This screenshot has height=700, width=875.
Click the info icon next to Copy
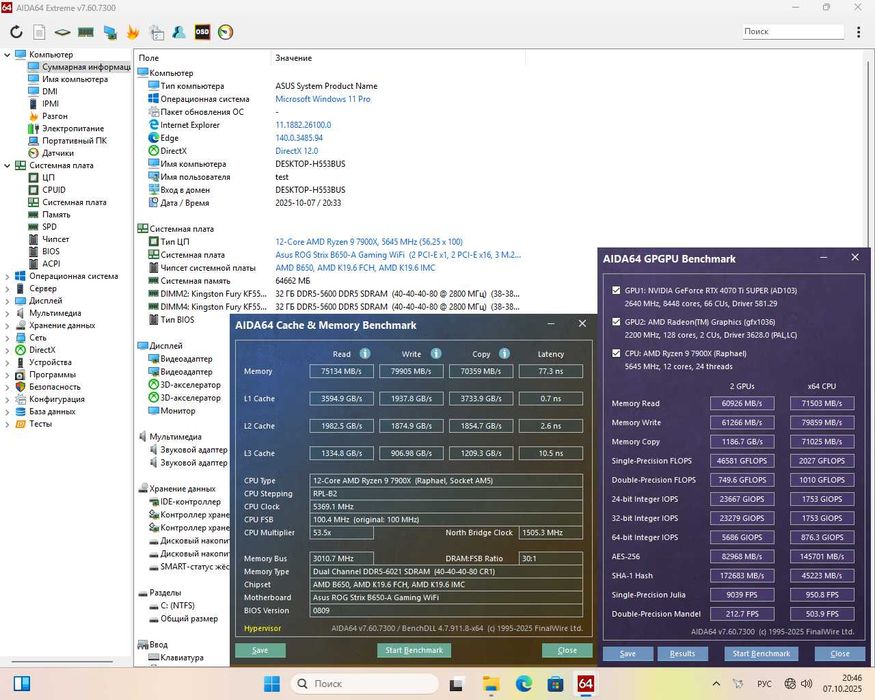(x=503, y=353)
